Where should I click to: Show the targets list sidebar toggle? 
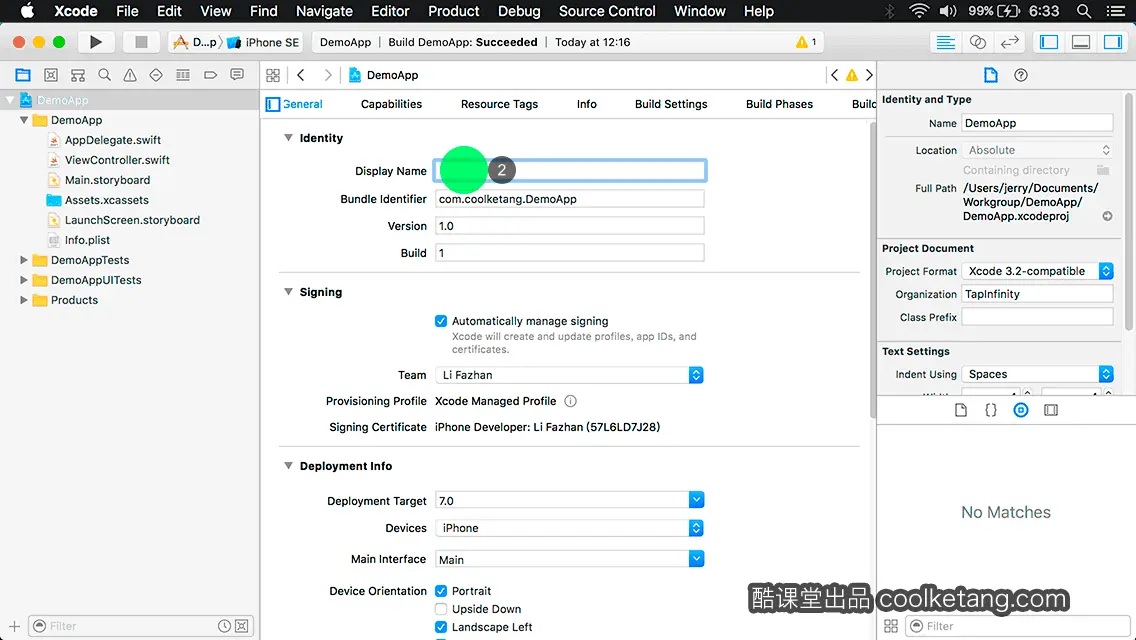(273, 104)
